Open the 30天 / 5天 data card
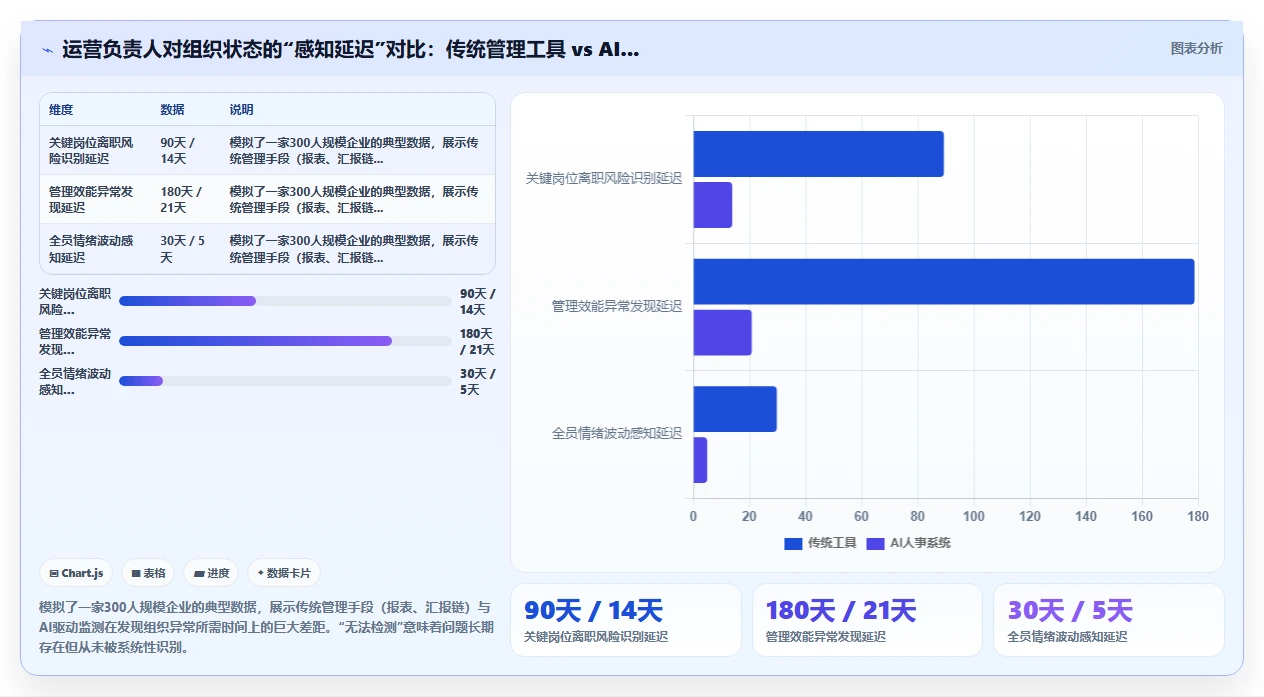Viewport: 1264px width, 697px height. (x=1109, y=620)
